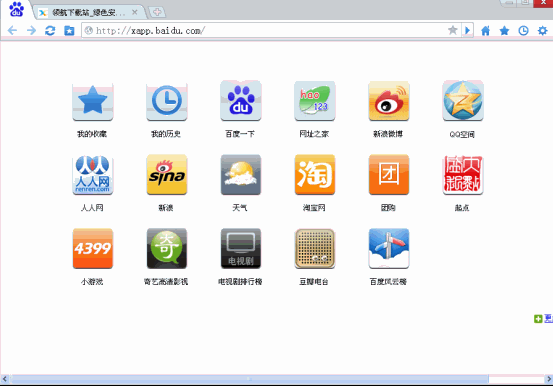
Task: Click the 百度风云榜 label text
Action: 388,282
